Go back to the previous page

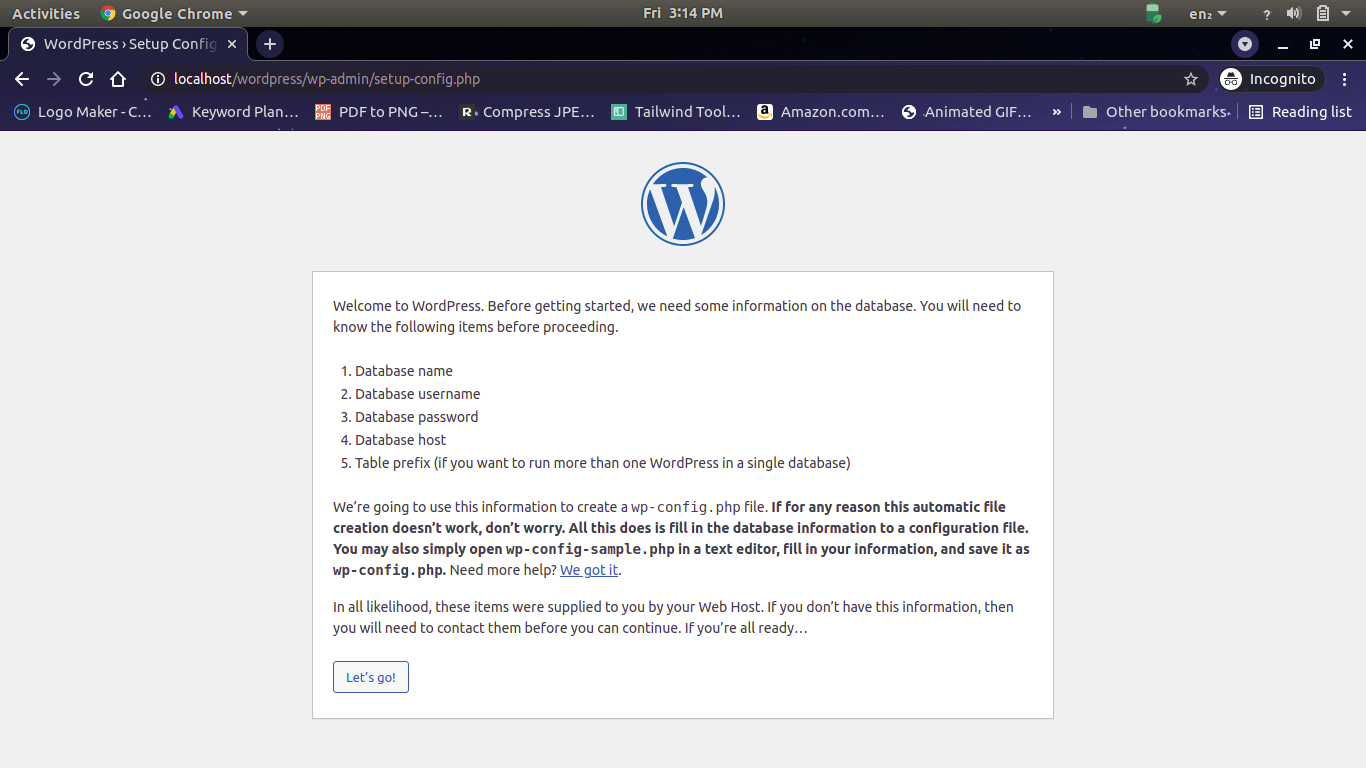pos(22,79)
